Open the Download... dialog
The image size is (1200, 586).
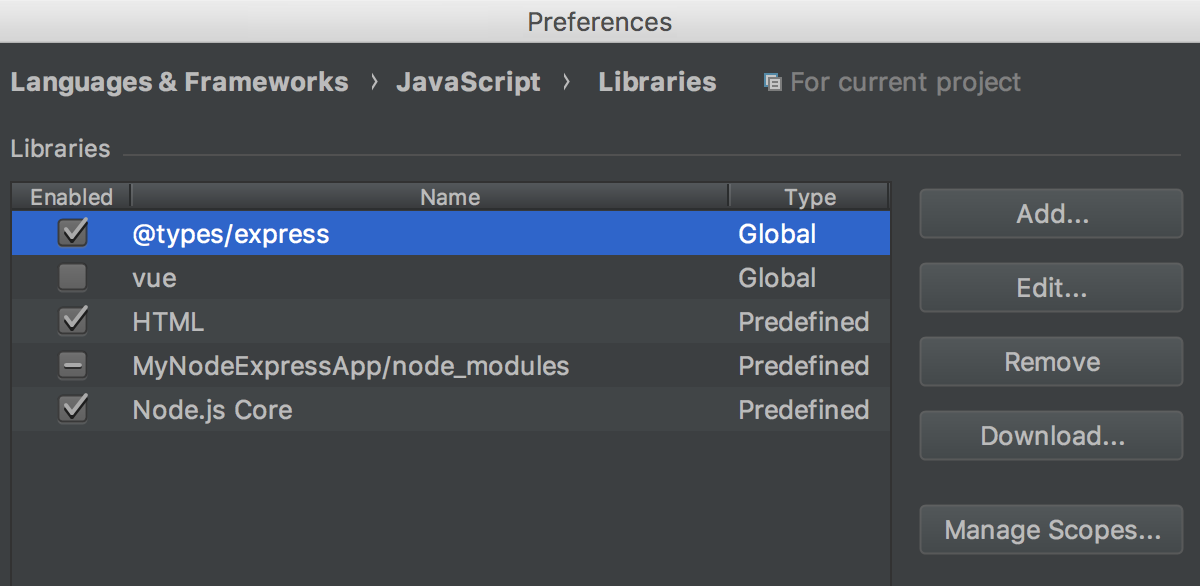[1050, 435]
